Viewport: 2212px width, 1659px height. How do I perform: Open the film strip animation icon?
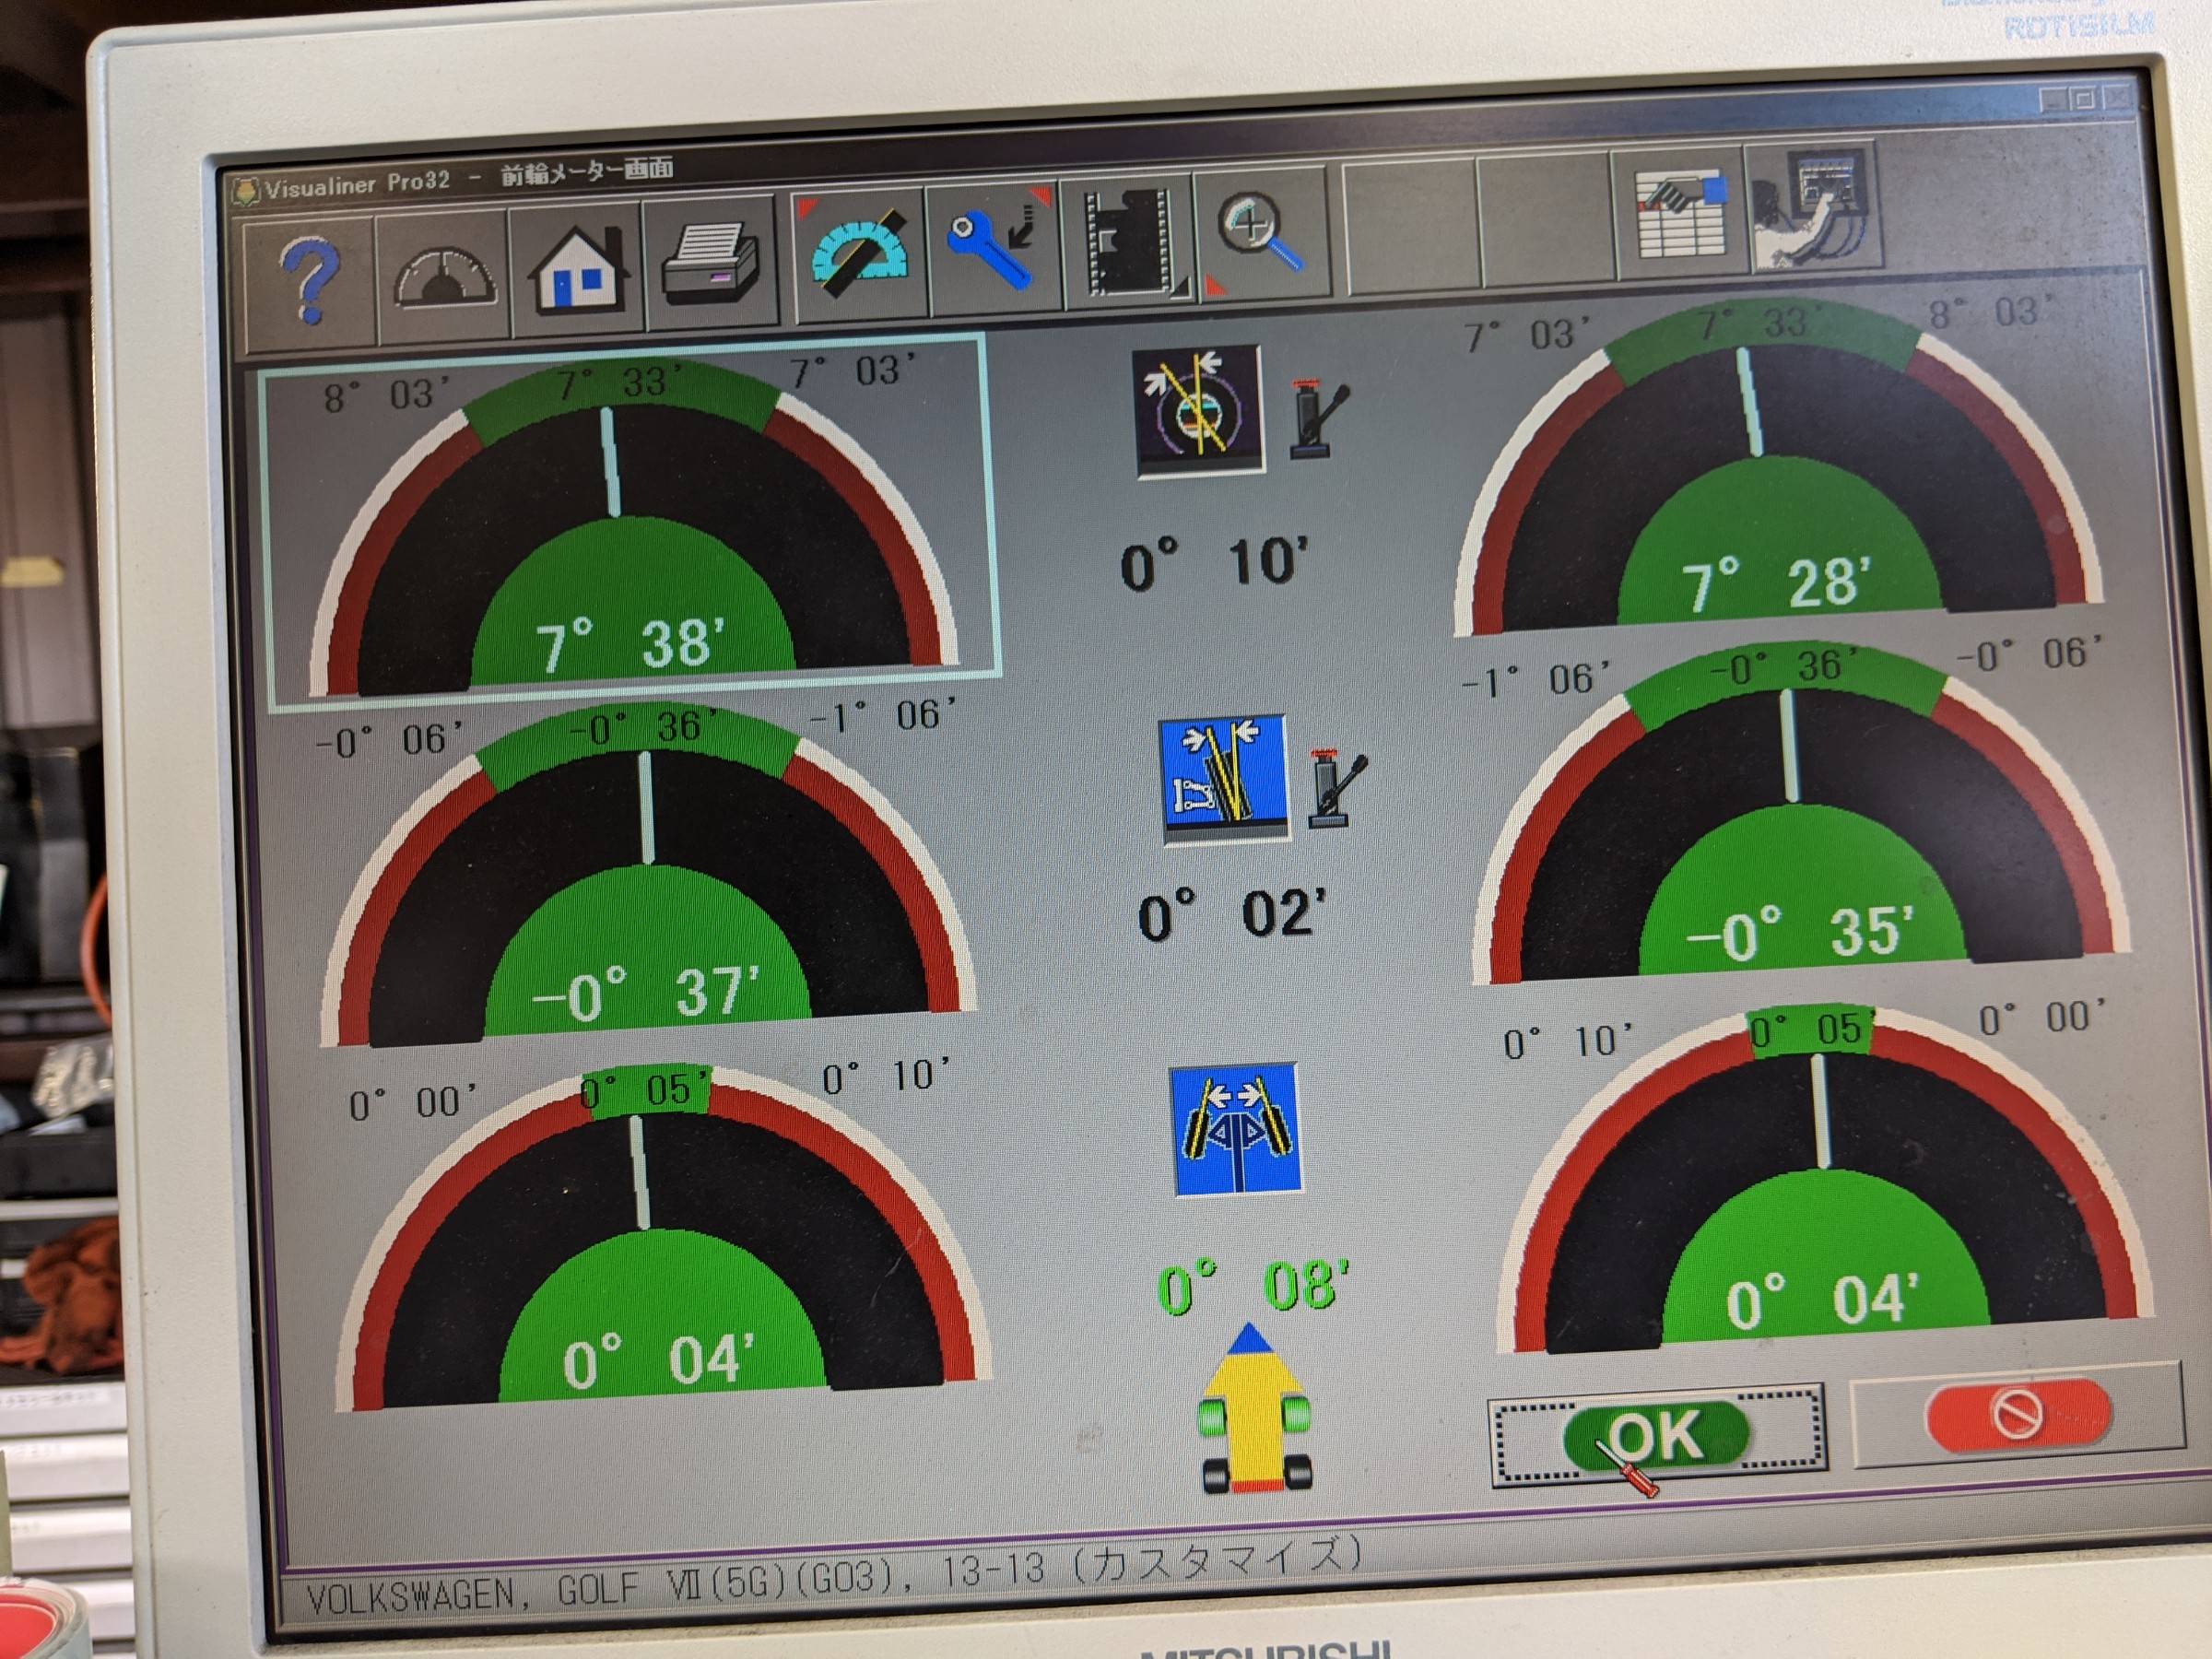click(x=1130, y=243)
